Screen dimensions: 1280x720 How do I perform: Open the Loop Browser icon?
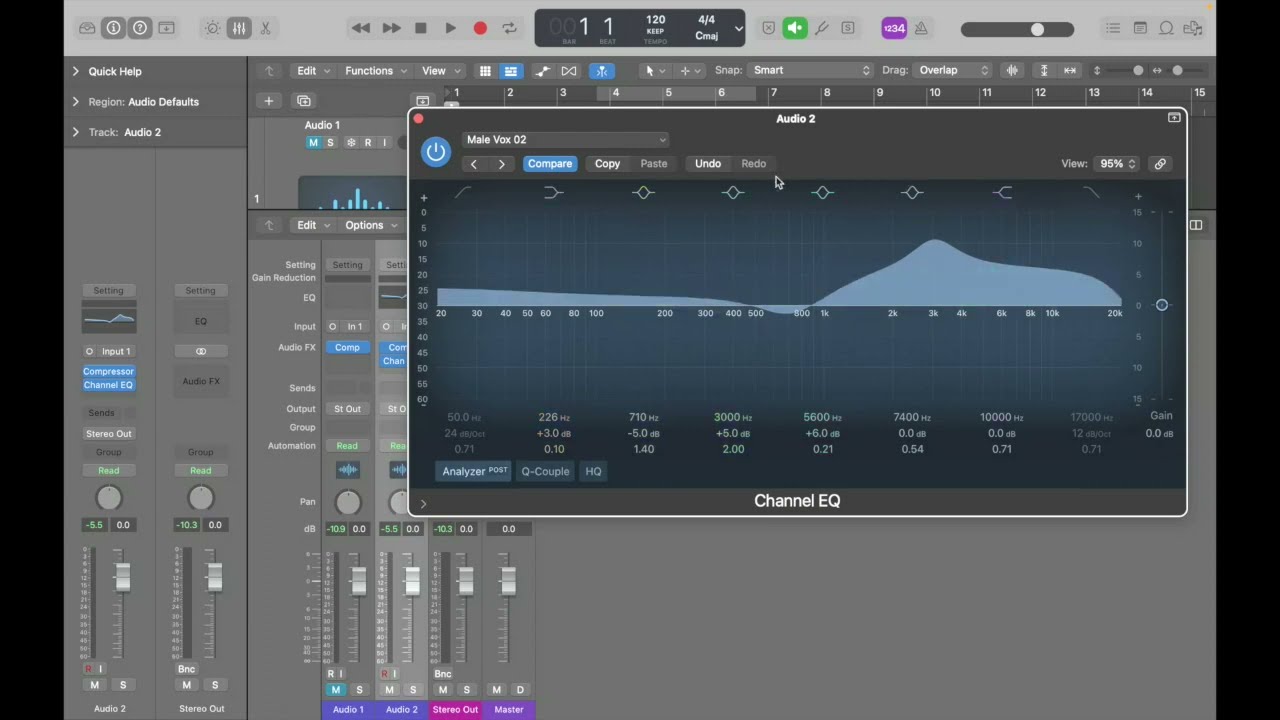pyautogui.click(x=1166, y=28)
